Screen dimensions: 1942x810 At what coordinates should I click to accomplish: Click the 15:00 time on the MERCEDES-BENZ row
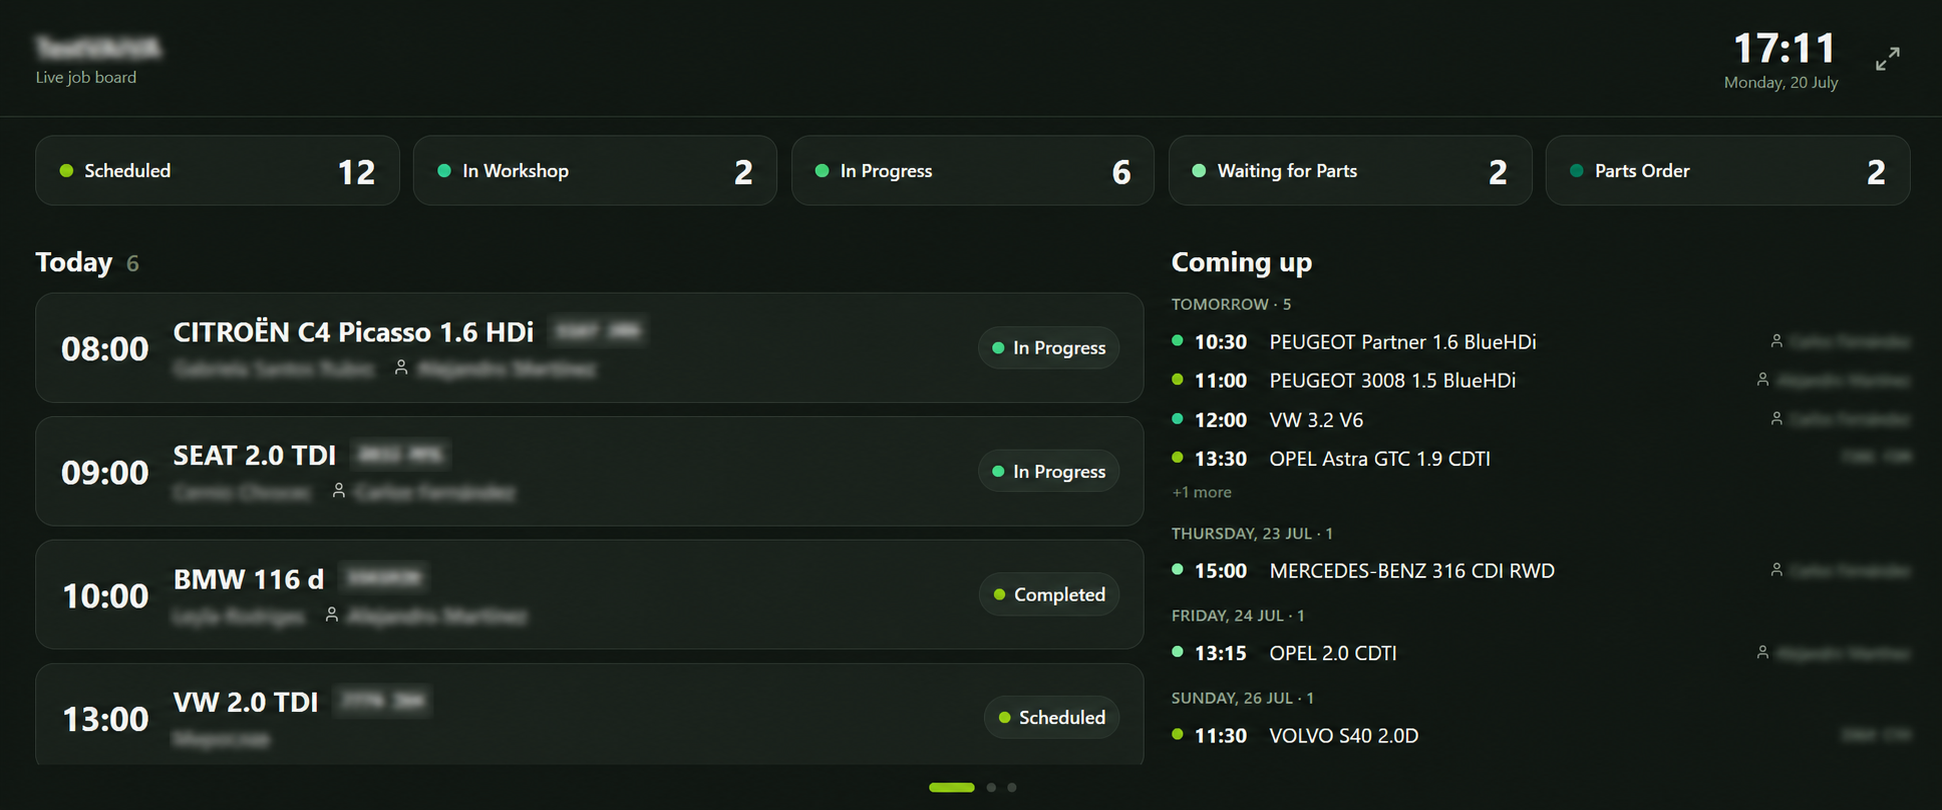[1220, 571]
